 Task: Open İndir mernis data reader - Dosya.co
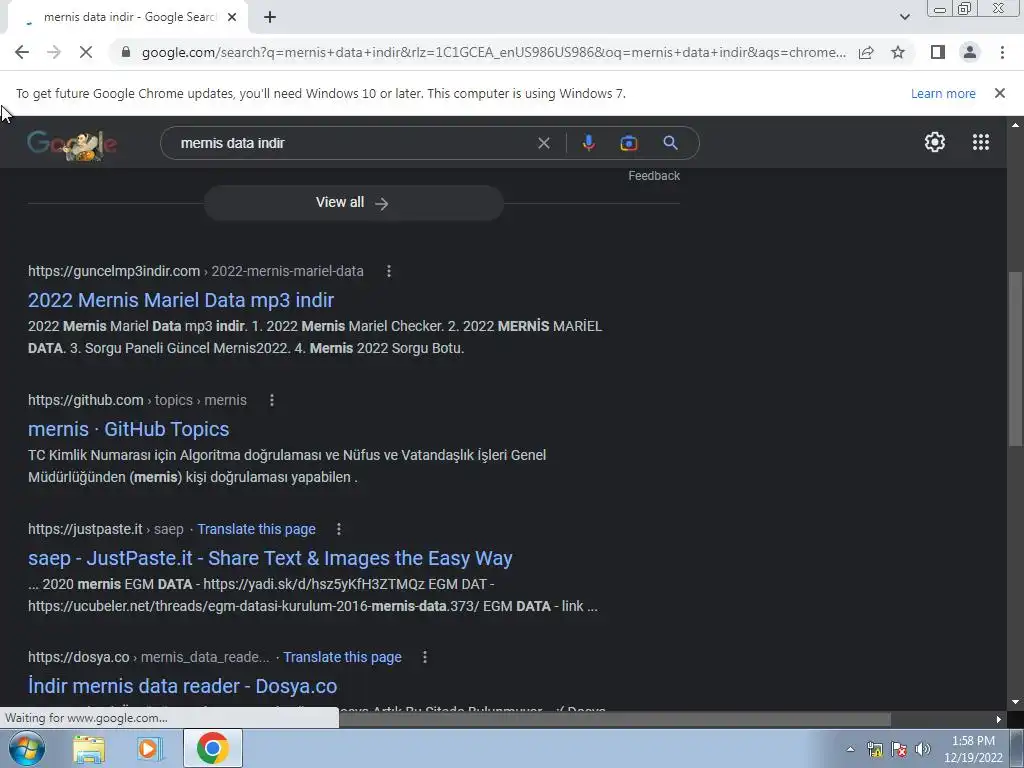point(182,686)
